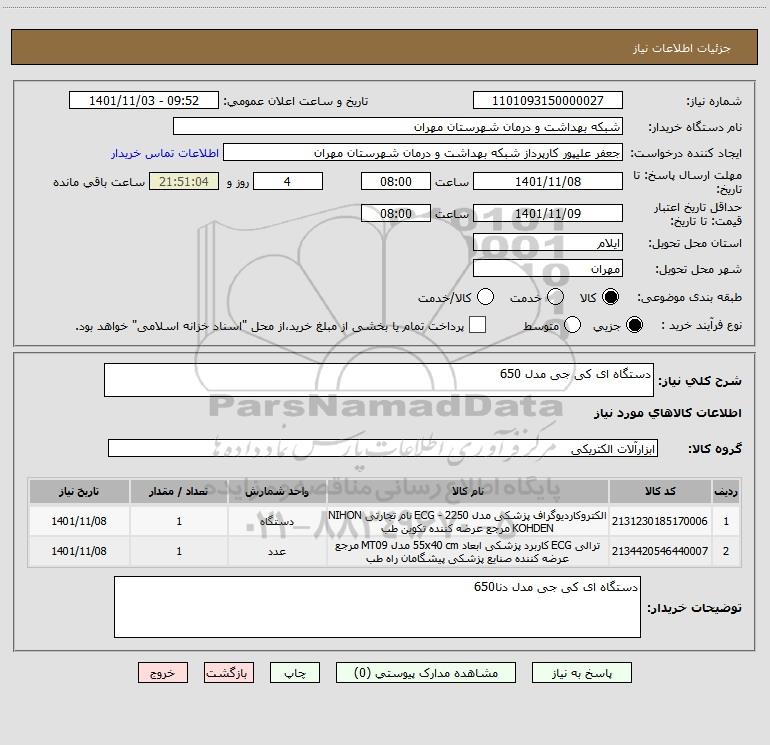Click the کد کالا column header
Viewport: 770px width, 745px height.
pyautogui.click(x=660, y=492)
